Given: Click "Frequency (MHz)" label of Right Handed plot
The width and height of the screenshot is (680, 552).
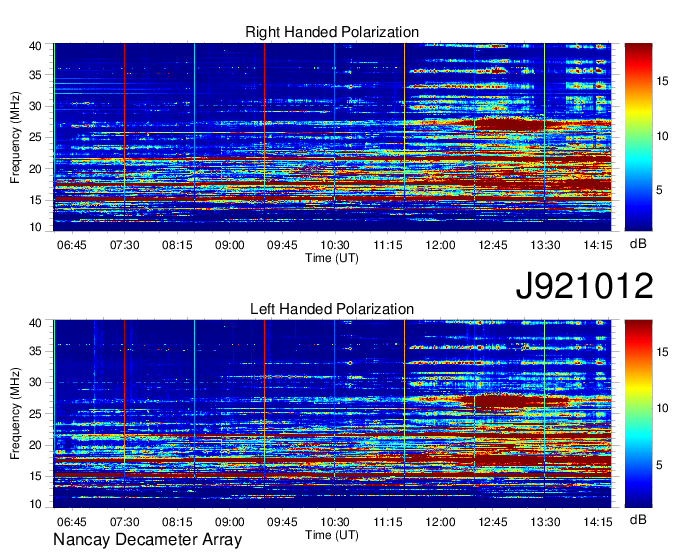Looking at the screenshot, I should click(x=15, y=137).
